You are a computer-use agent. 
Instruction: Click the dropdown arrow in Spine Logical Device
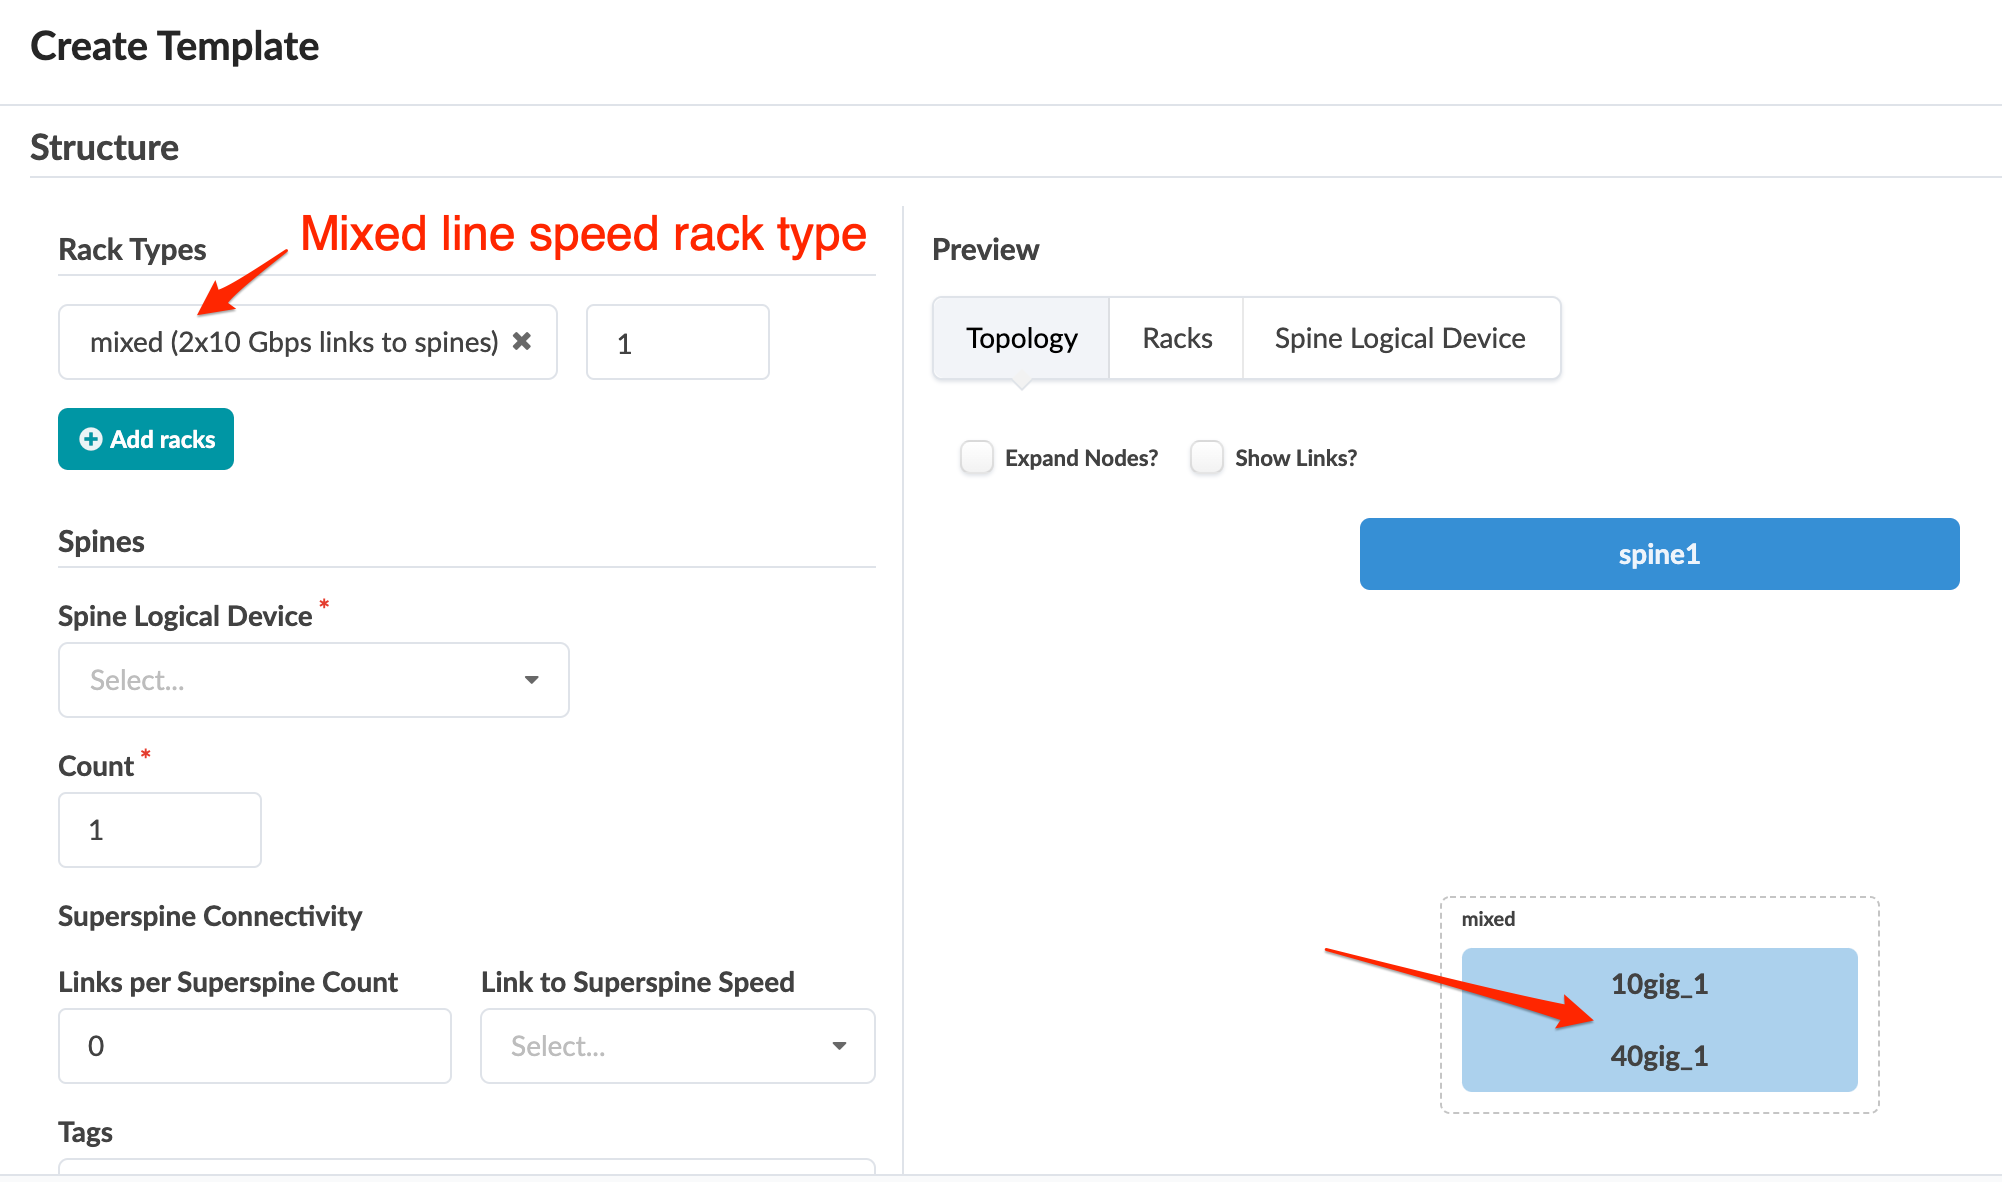point(532,680)
